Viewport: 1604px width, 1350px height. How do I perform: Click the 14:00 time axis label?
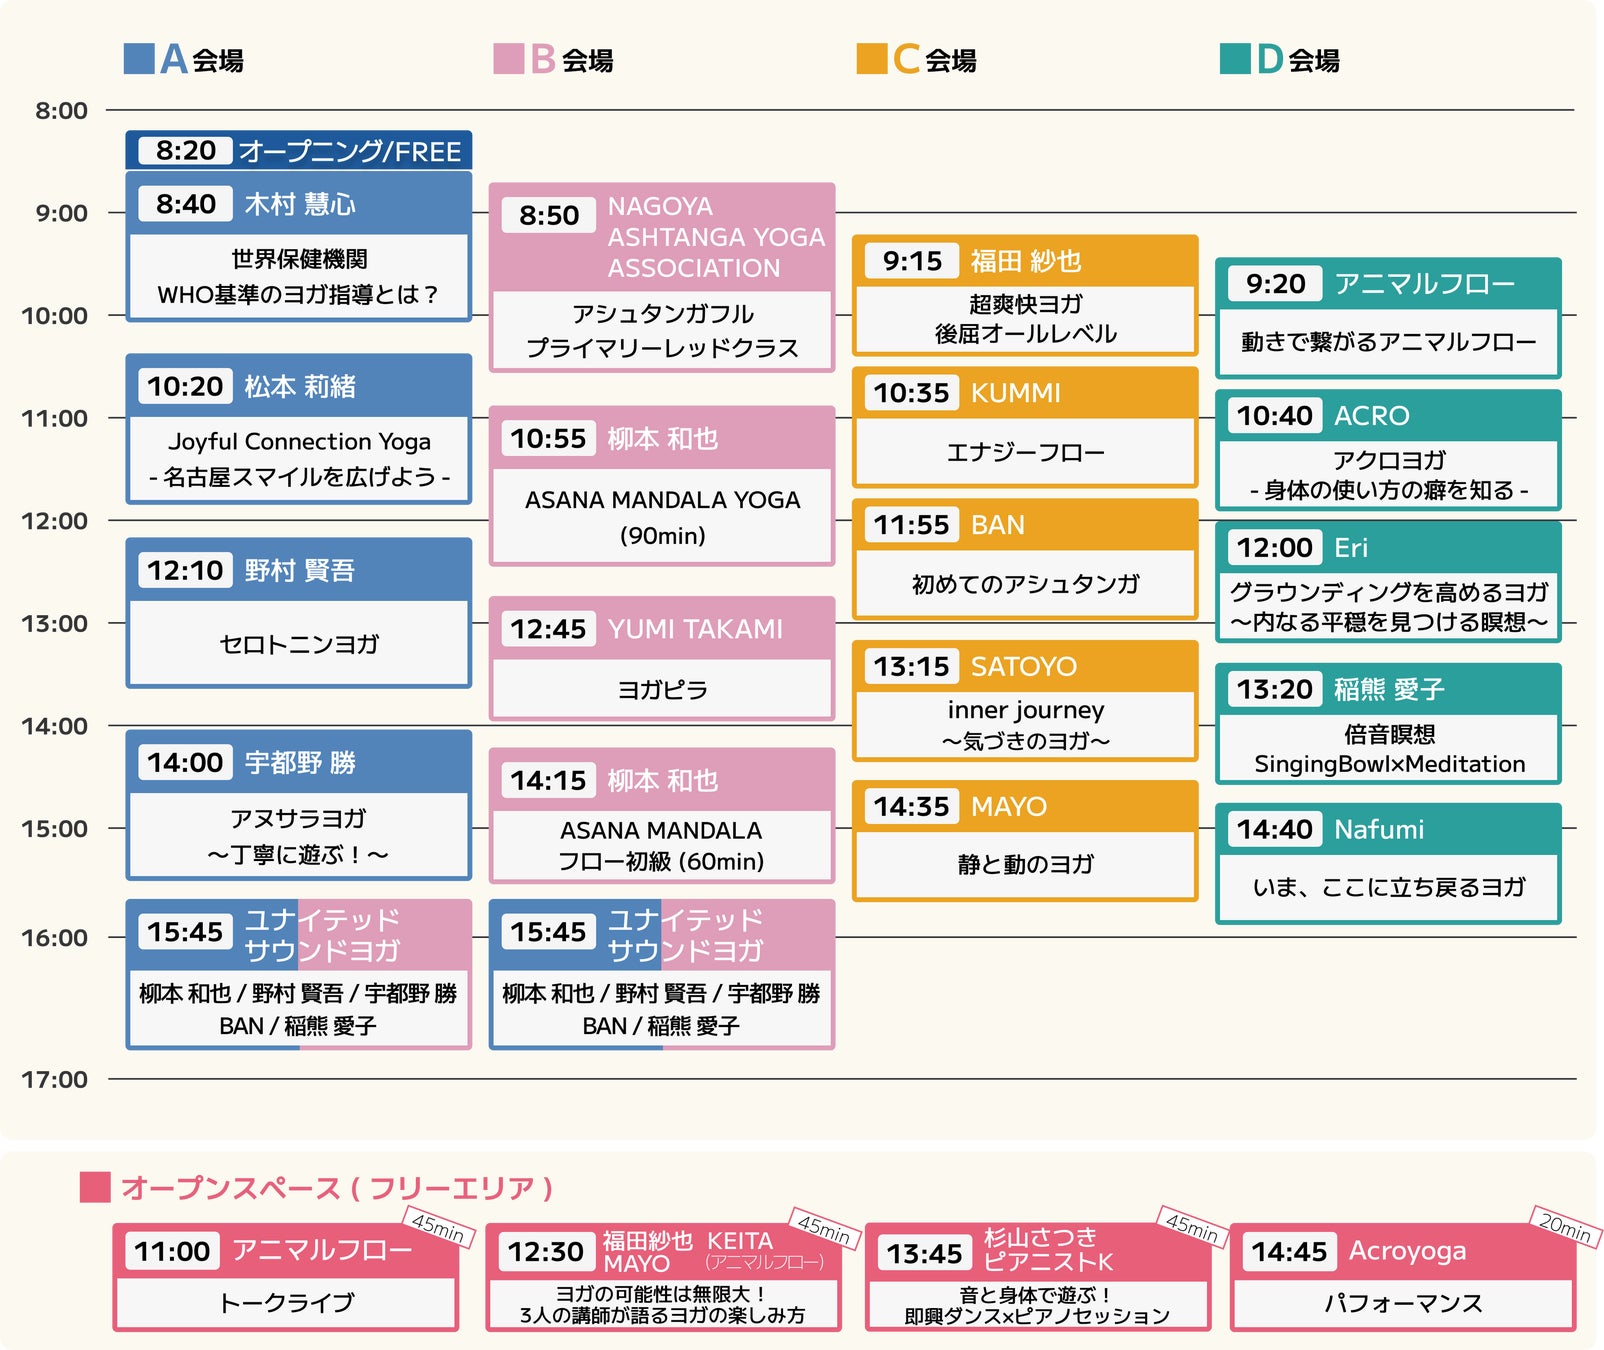(55, 726)
